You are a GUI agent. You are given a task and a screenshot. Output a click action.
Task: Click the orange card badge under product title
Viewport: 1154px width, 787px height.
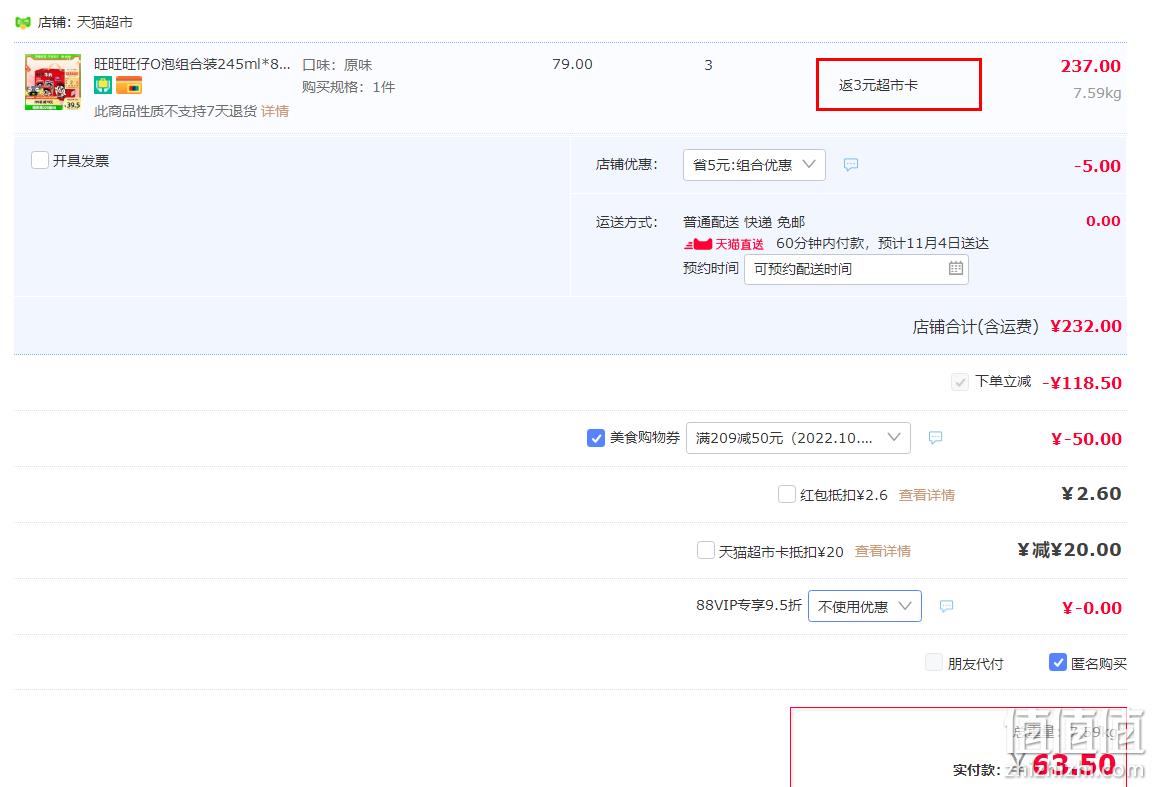[x=129, y=85]
